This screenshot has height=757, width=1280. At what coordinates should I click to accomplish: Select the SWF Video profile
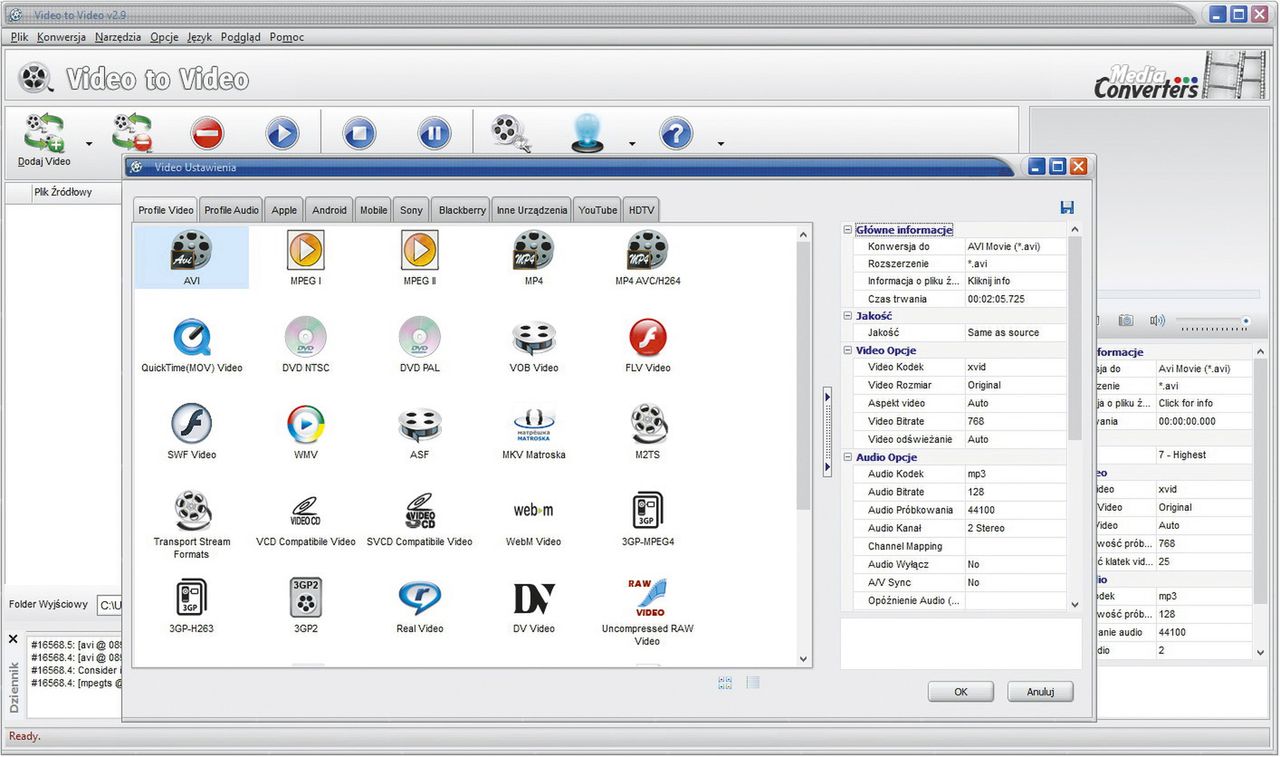(192, 431)
